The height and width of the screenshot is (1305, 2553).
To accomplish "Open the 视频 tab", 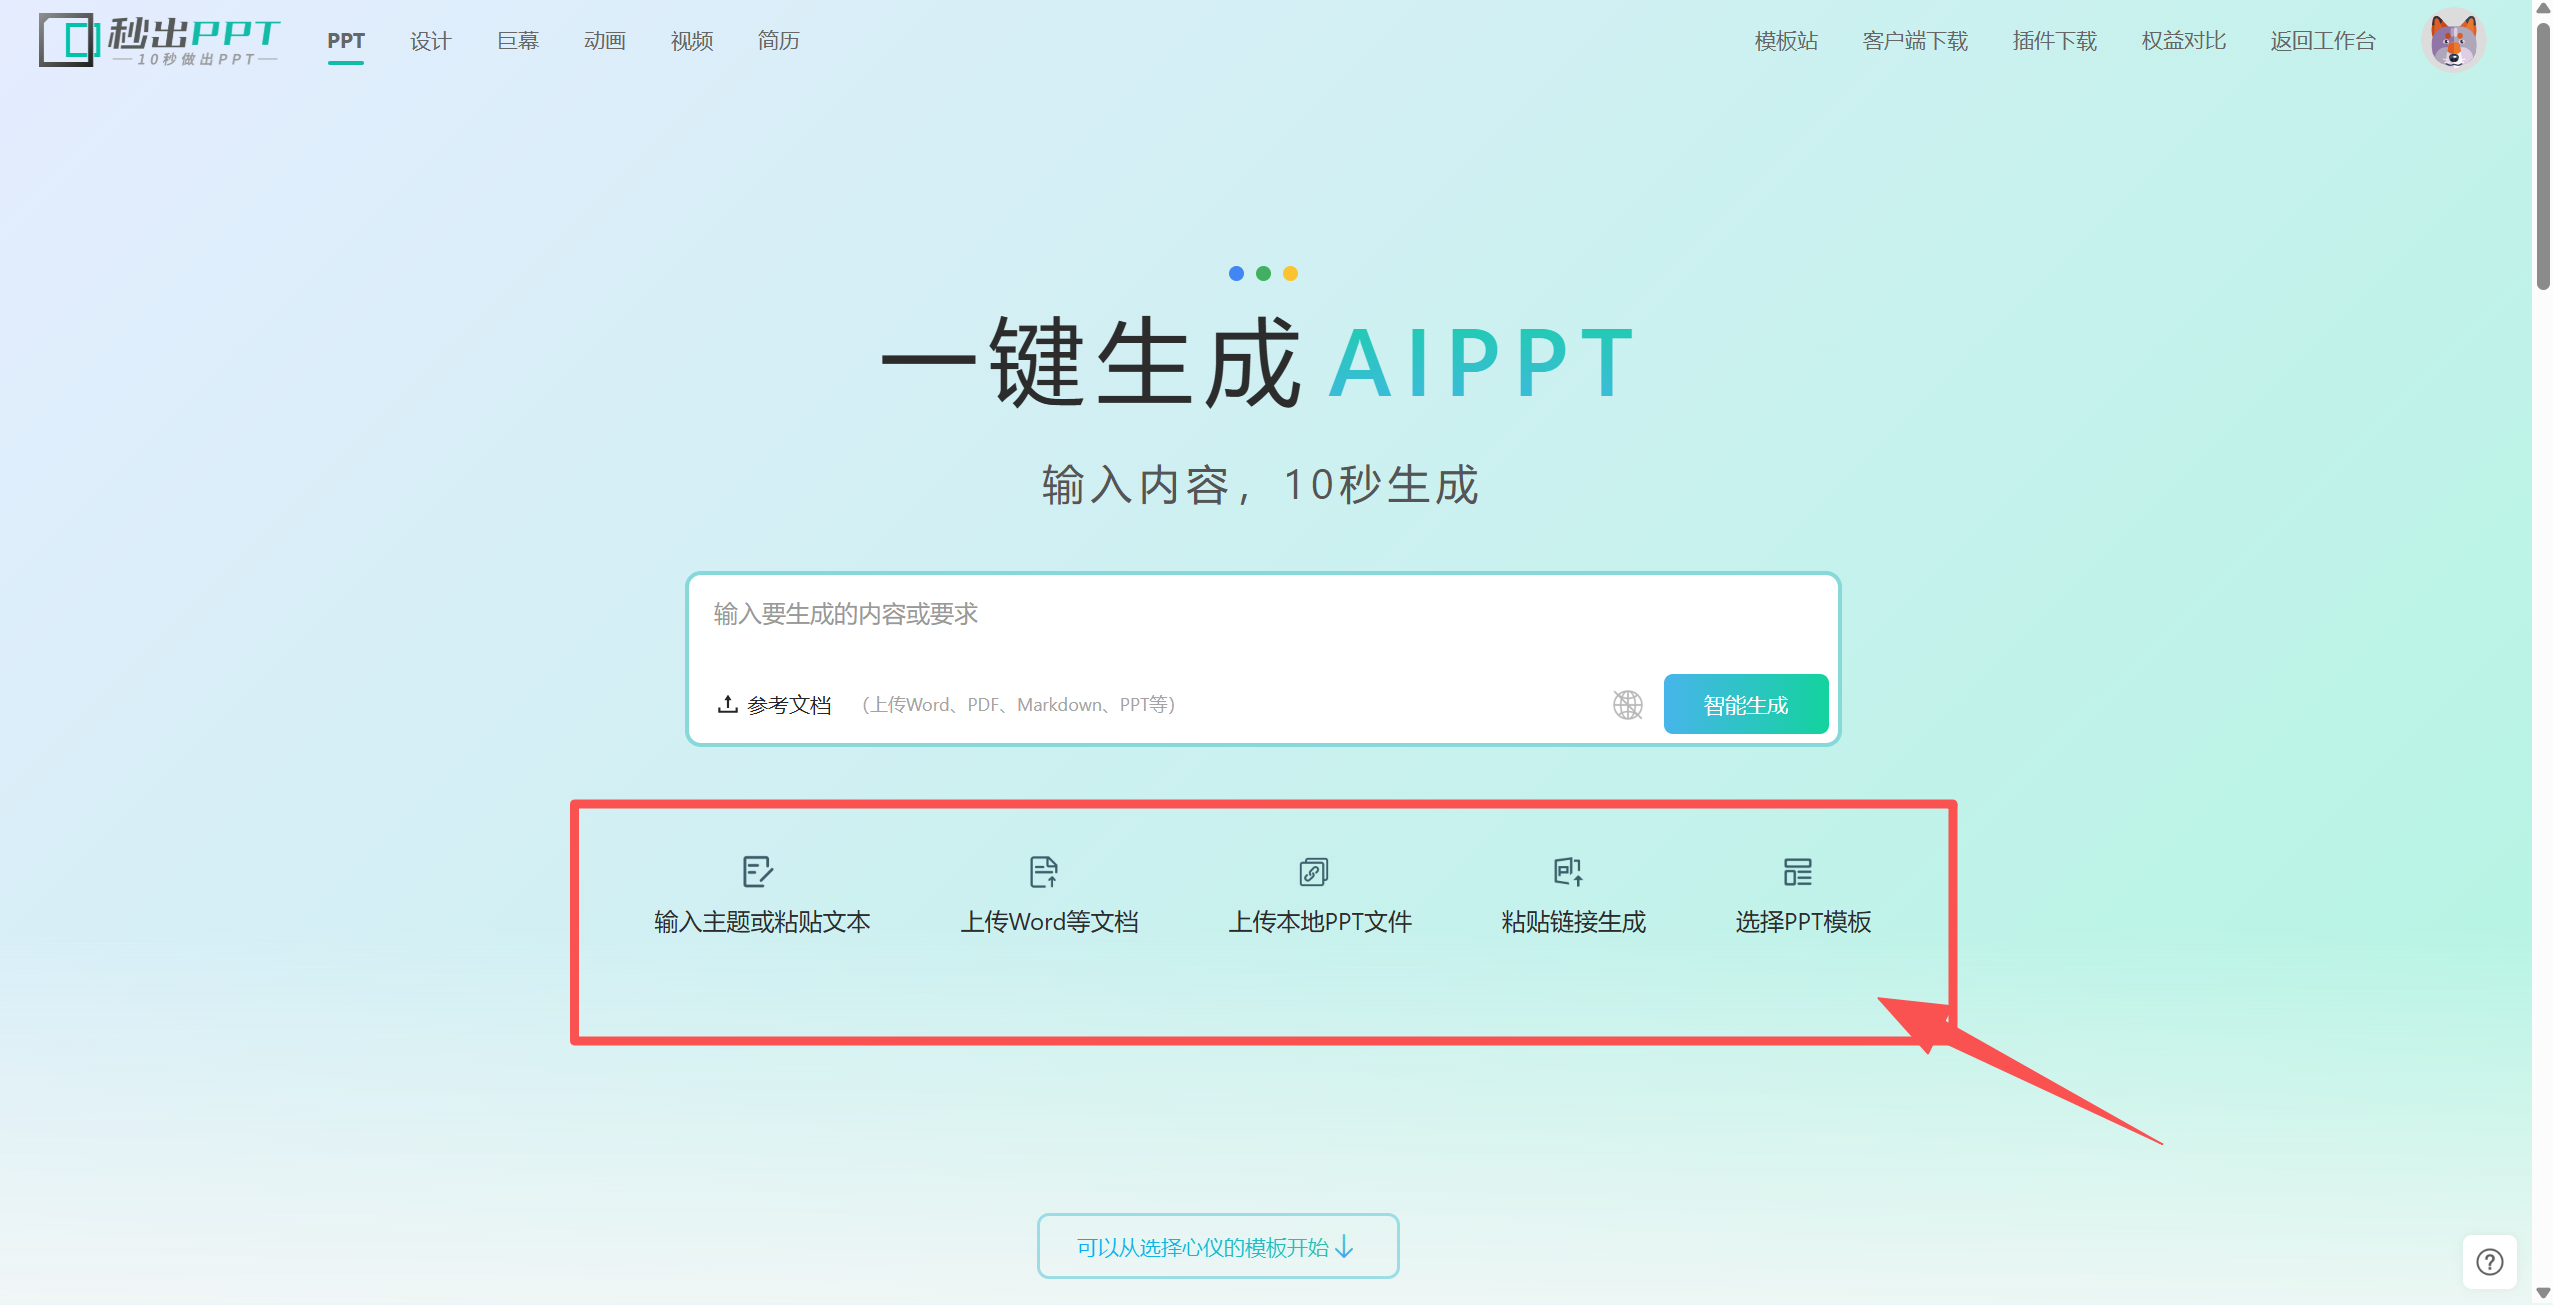I will 691,41.
